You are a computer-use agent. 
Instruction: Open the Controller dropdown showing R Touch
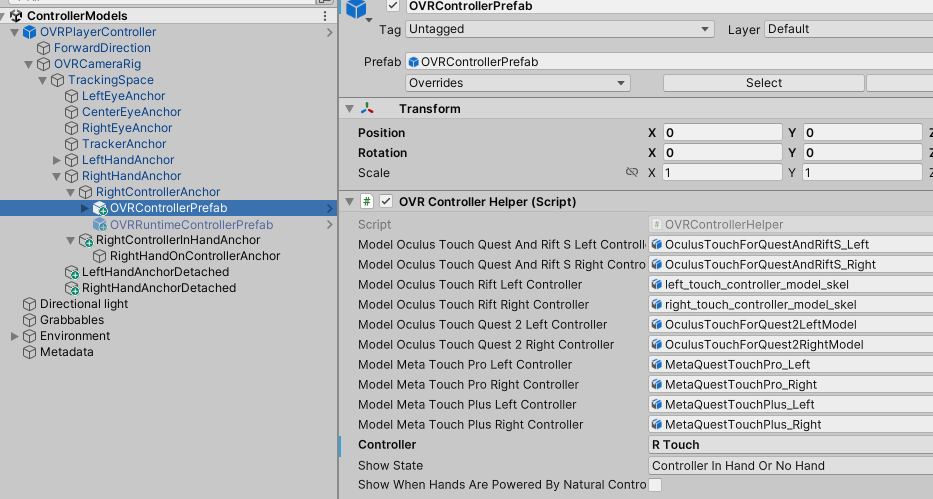pyautogui.click(x=790, y=445)
